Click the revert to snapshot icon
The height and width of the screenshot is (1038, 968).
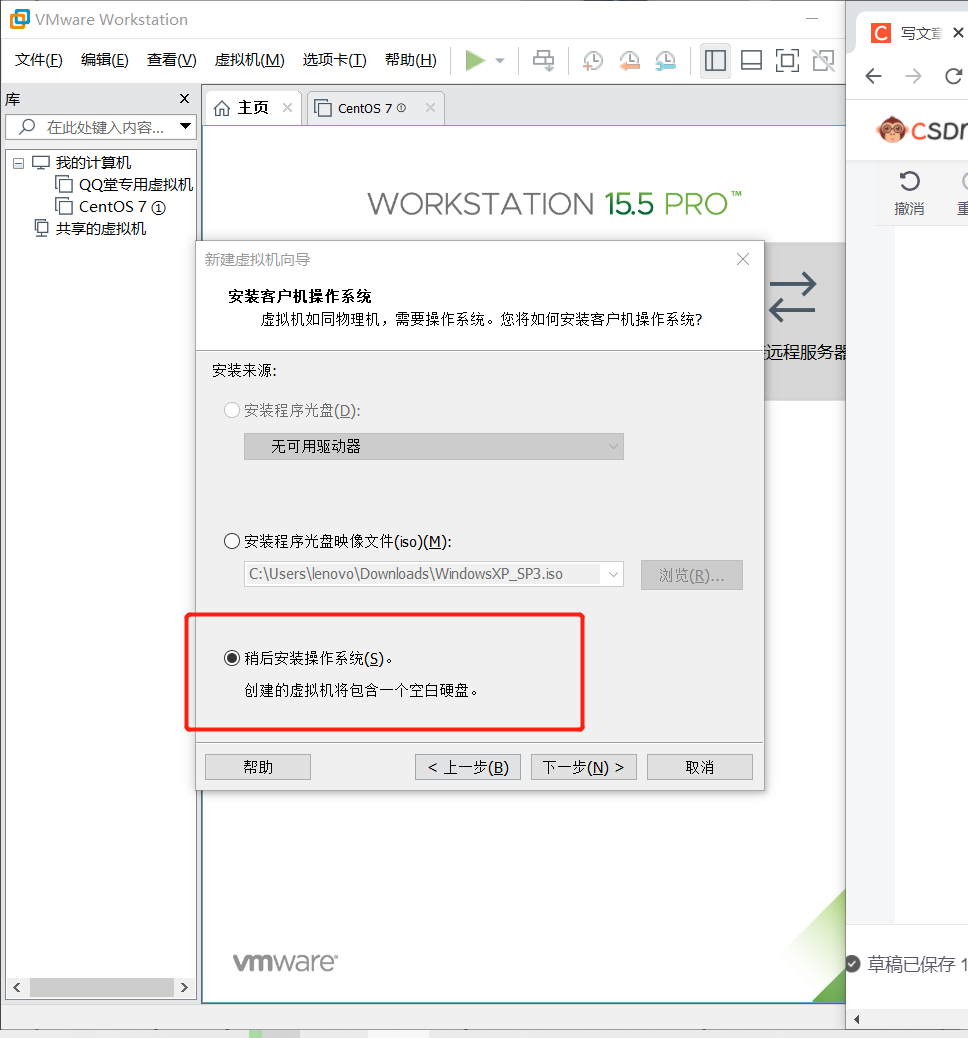(629, 61)
